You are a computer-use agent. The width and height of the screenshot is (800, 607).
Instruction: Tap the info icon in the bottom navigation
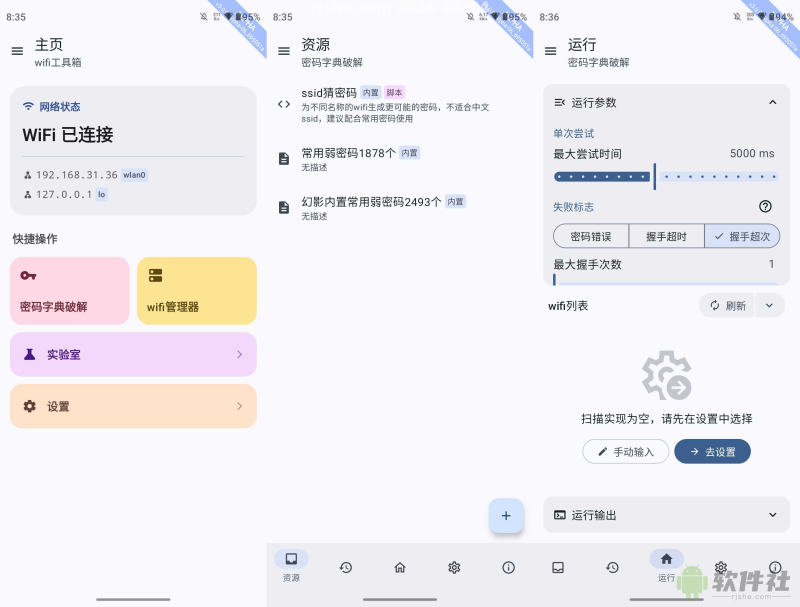pos(509,567)
